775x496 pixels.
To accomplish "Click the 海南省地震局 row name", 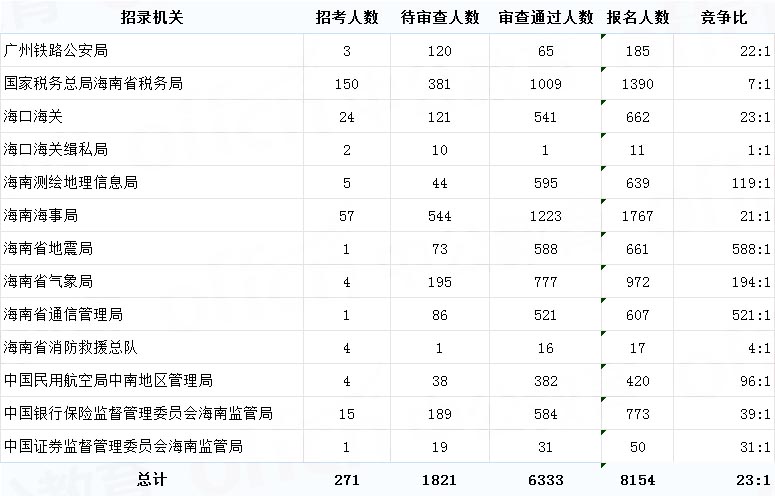I will tap(48, 248).
